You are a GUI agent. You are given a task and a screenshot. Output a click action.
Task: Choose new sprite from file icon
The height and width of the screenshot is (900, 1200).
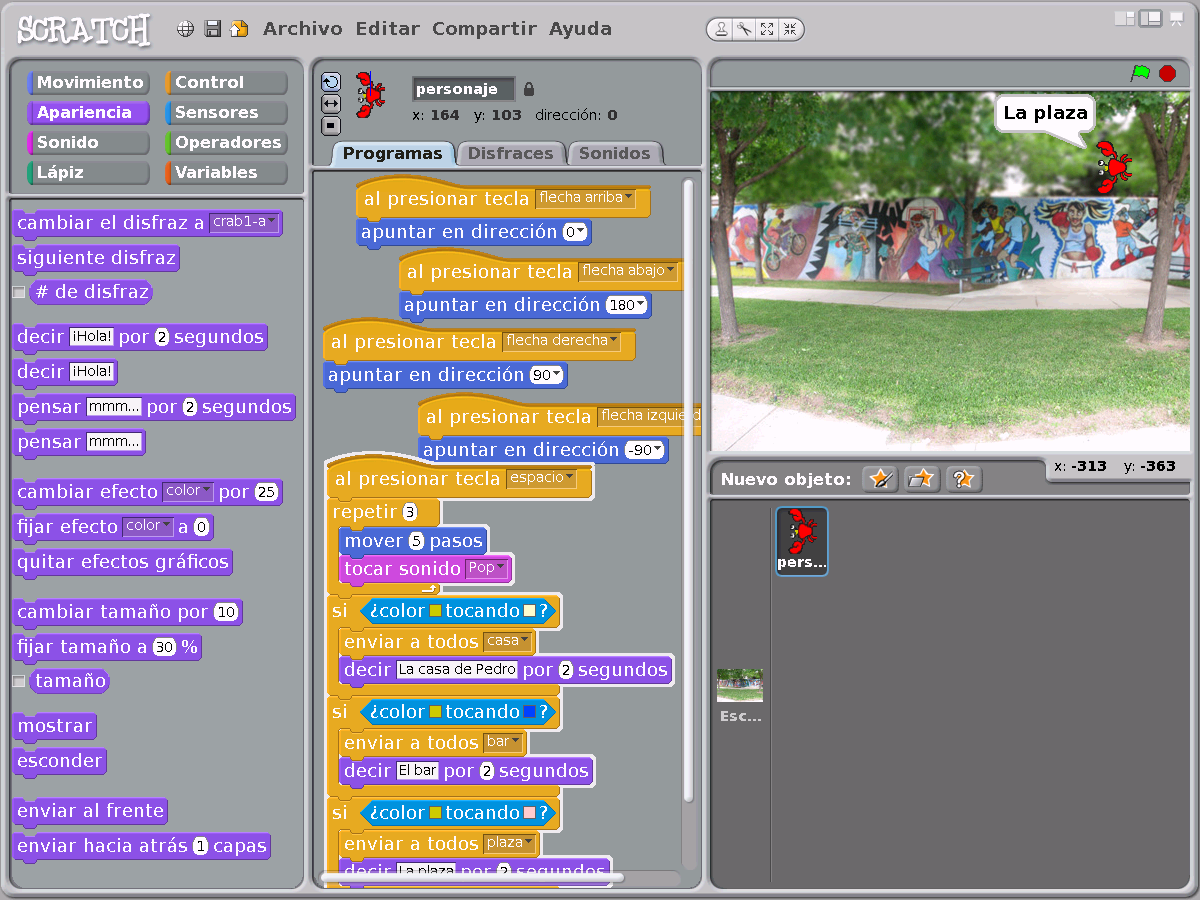[921, 479]
